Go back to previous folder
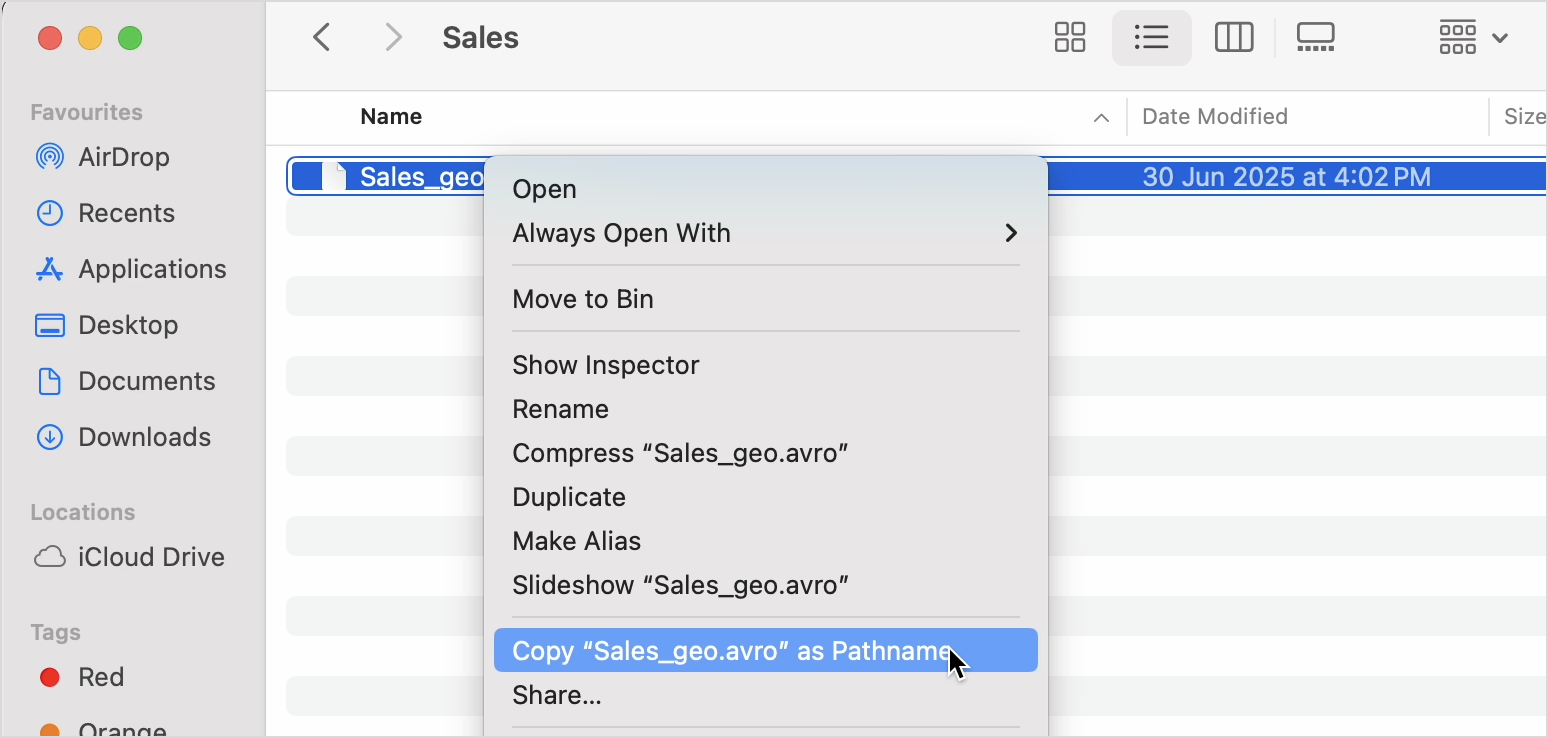The width and height of the screenshot is (1548, 738). tap(321, 38)
